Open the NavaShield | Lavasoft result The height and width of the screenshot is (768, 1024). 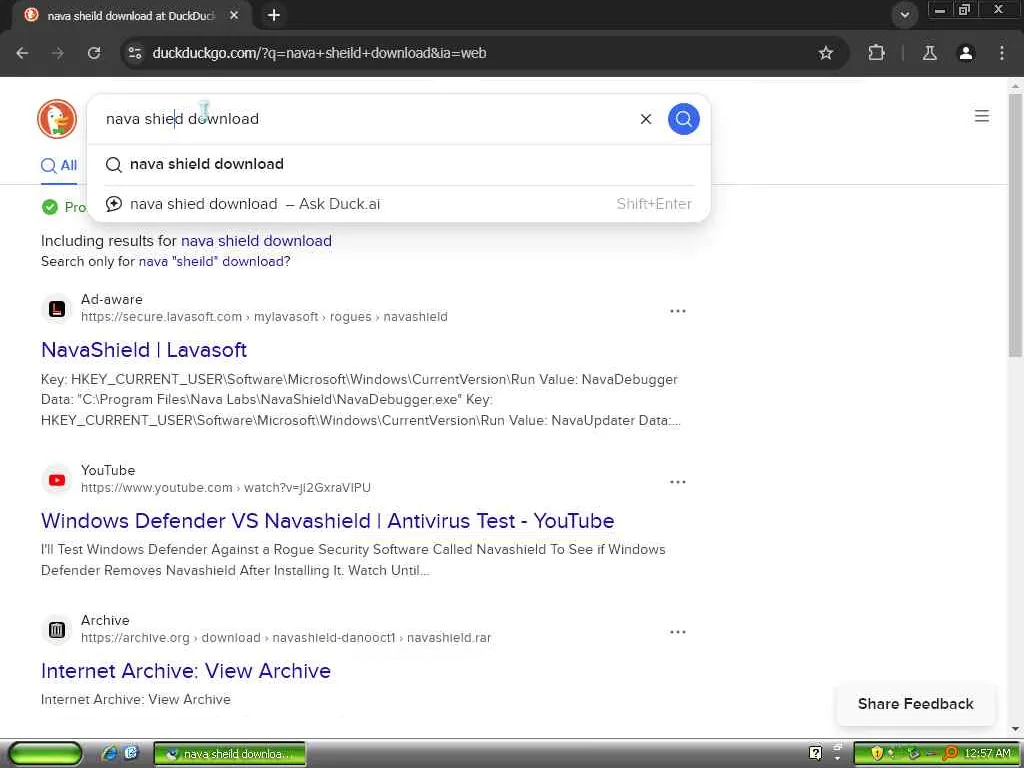(x=144, y=350)
